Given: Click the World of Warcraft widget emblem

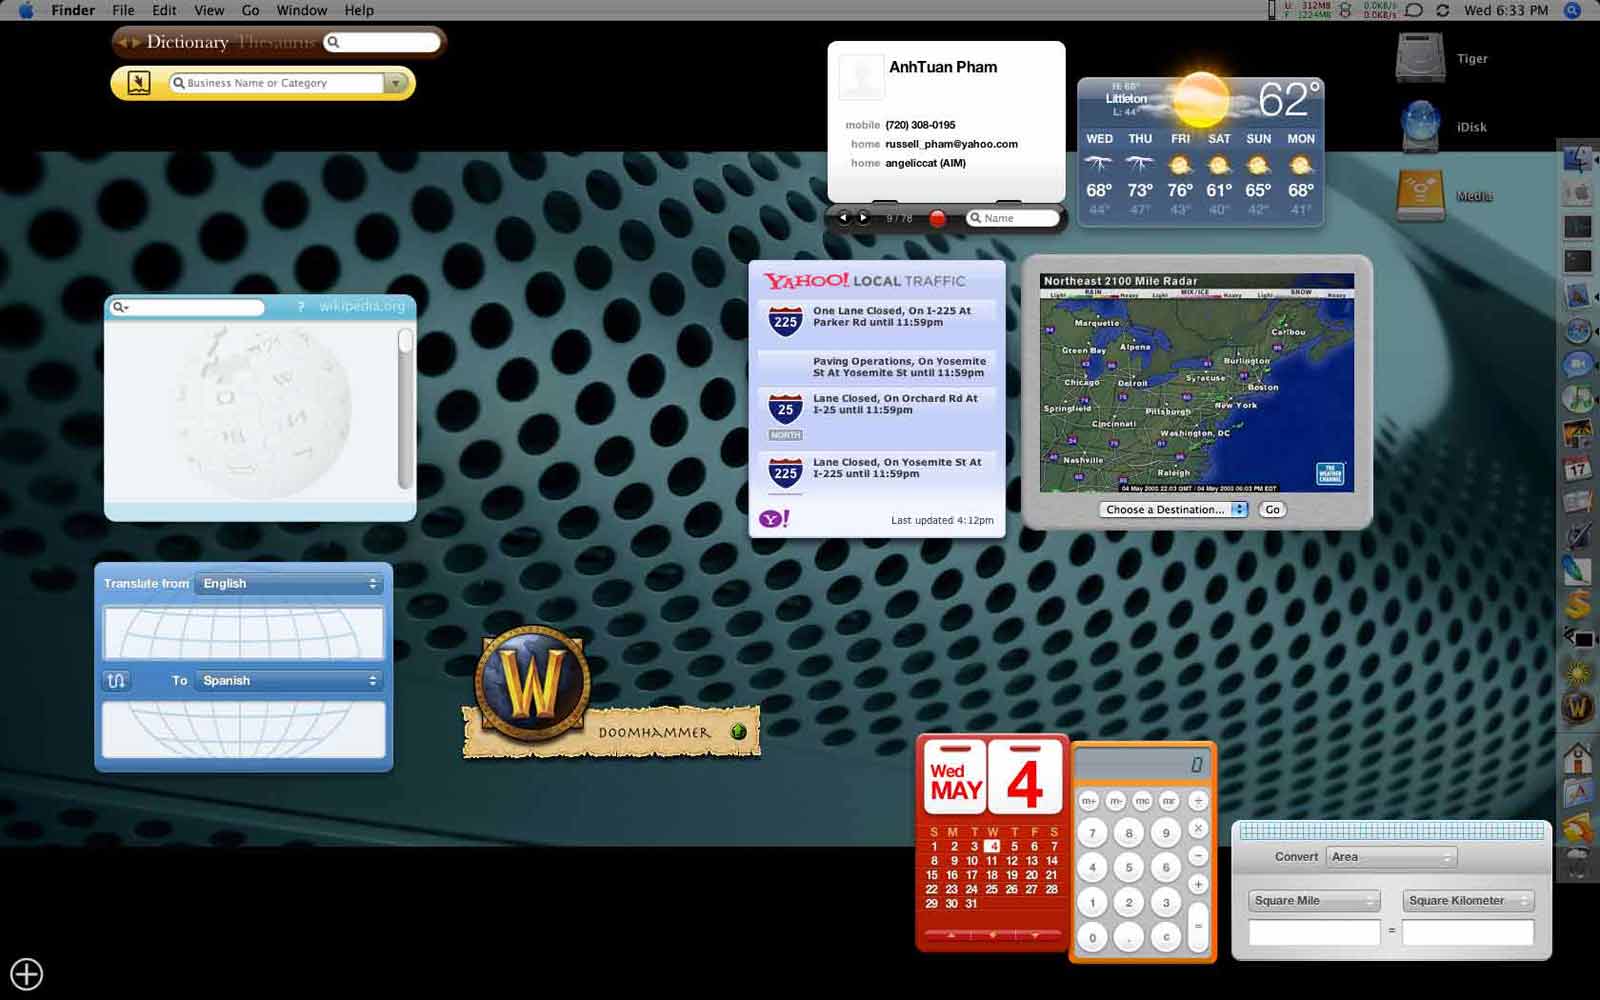Looking at the screenshot, I should click(x=532, y=685).
